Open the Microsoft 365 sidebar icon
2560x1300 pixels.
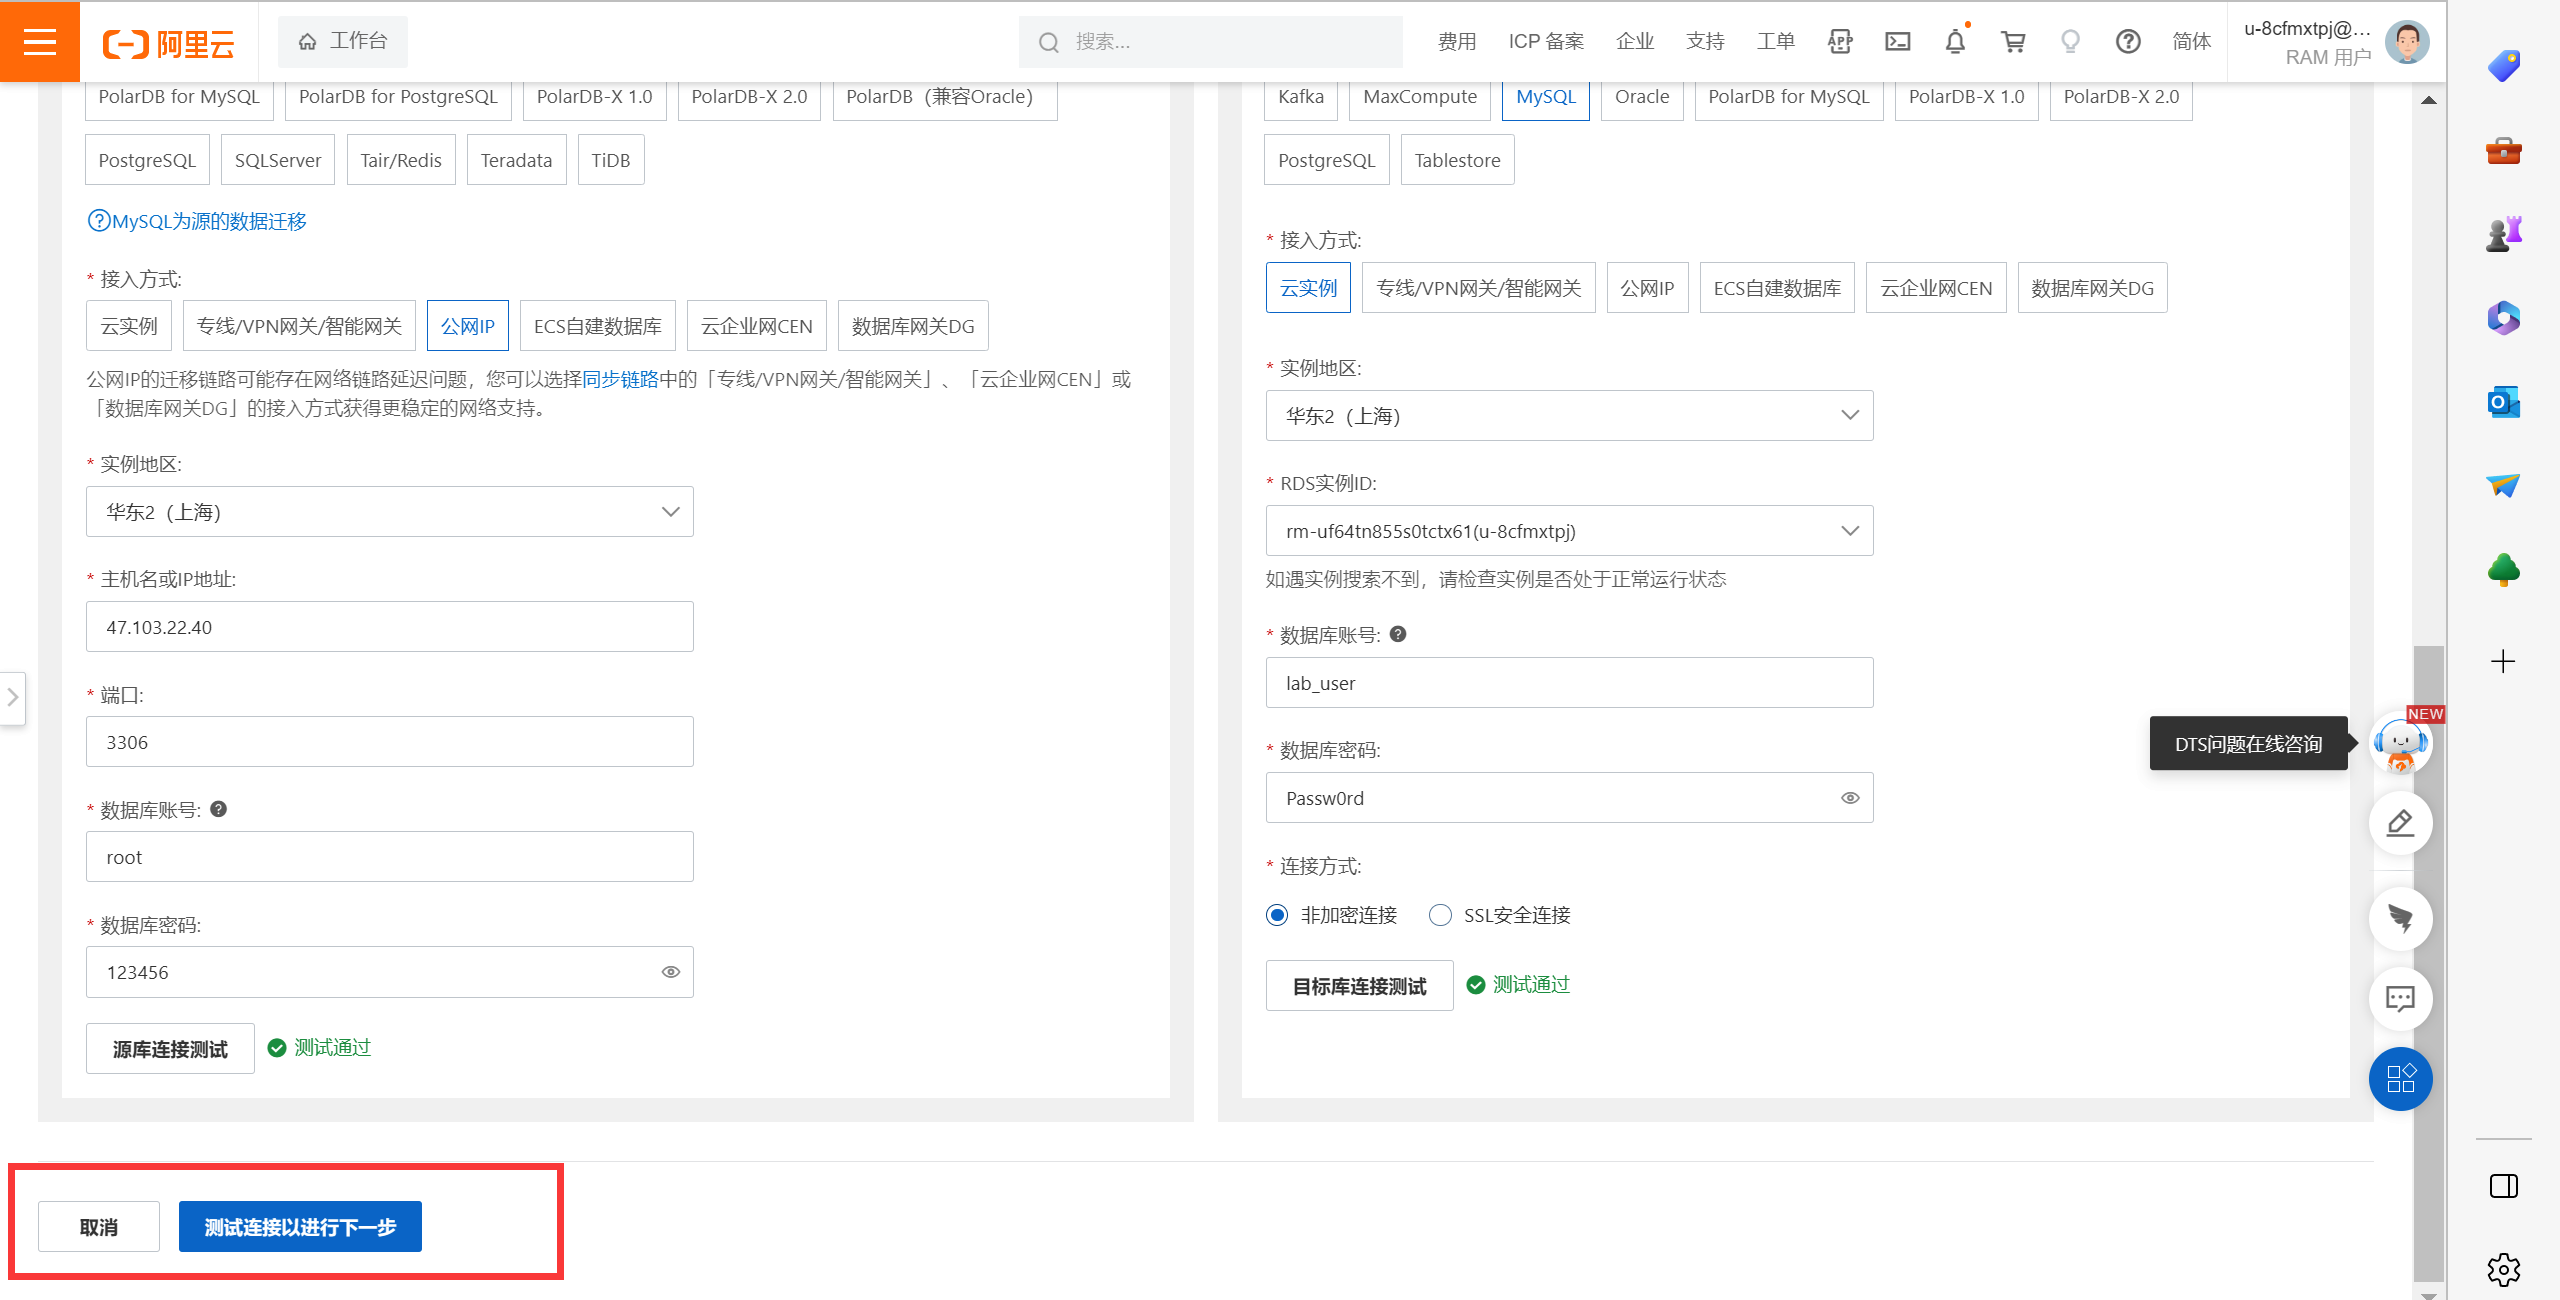click(2504, 318)
